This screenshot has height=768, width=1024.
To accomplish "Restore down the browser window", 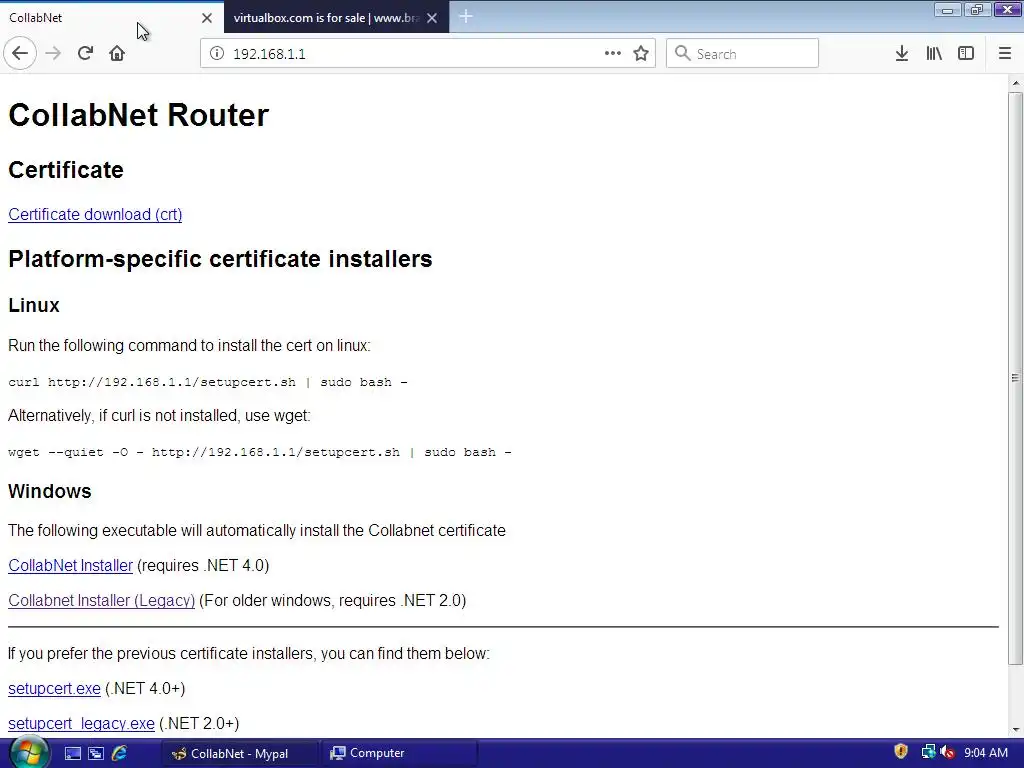I will tap(977, 9).
